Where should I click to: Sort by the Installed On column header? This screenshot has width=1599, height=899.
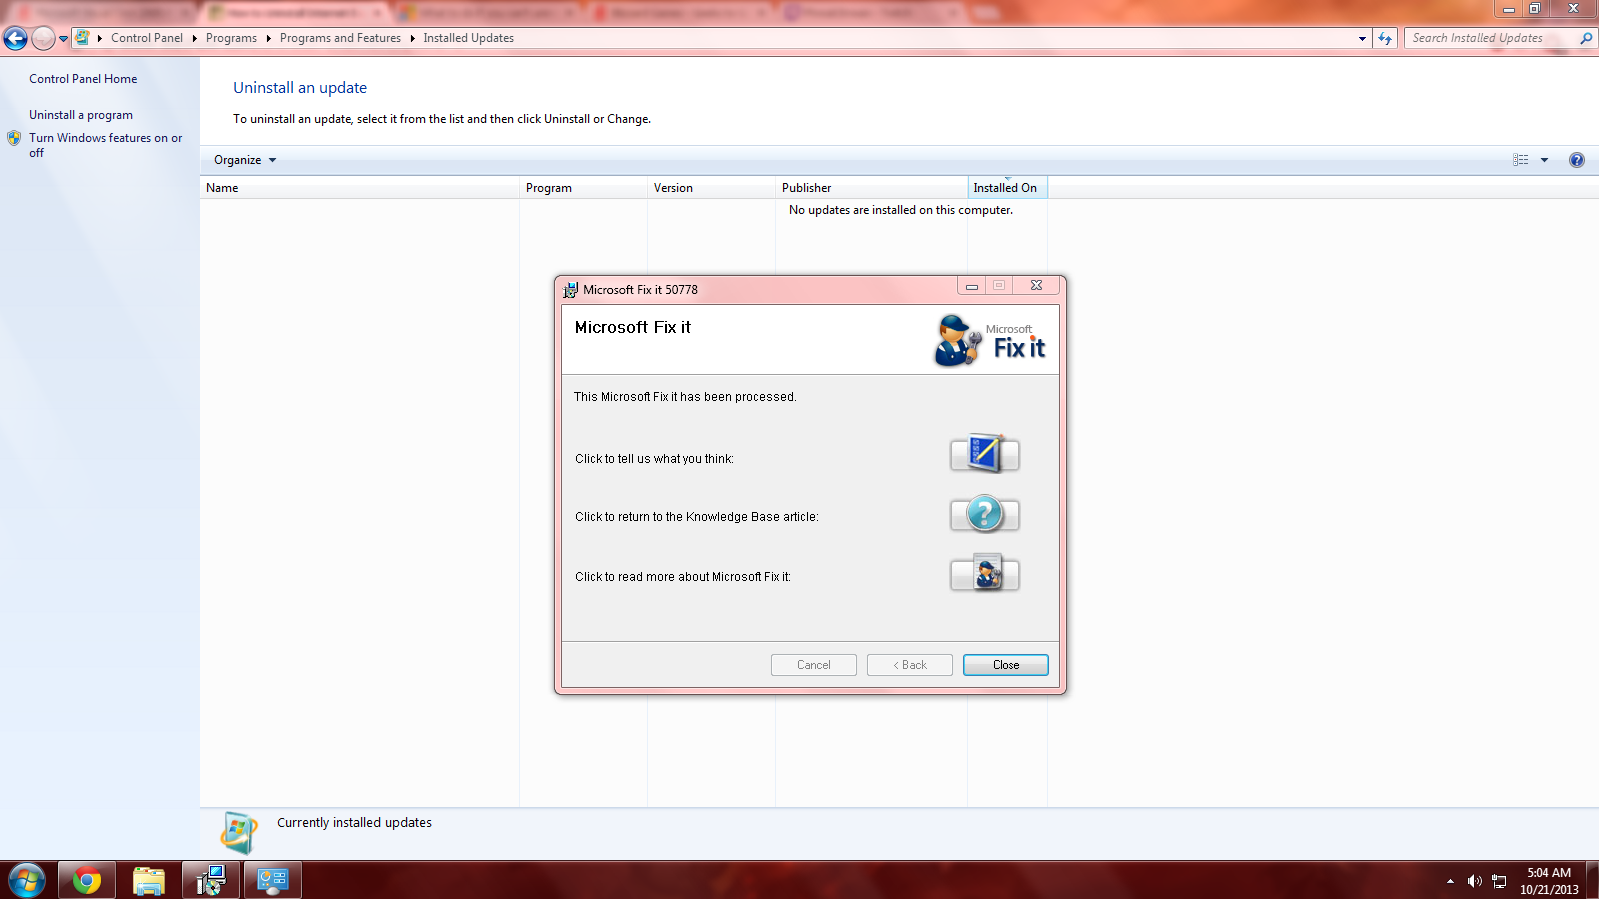(1007, 188)
